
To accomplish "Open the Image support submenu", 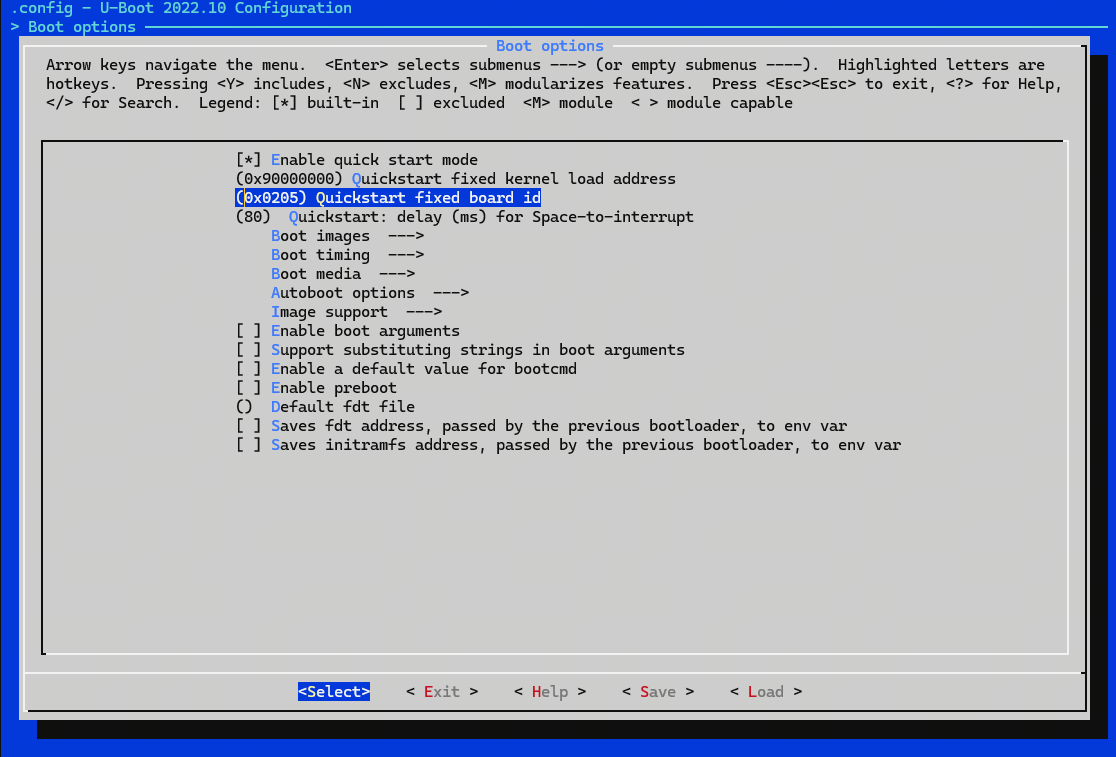I will [357, 312].
